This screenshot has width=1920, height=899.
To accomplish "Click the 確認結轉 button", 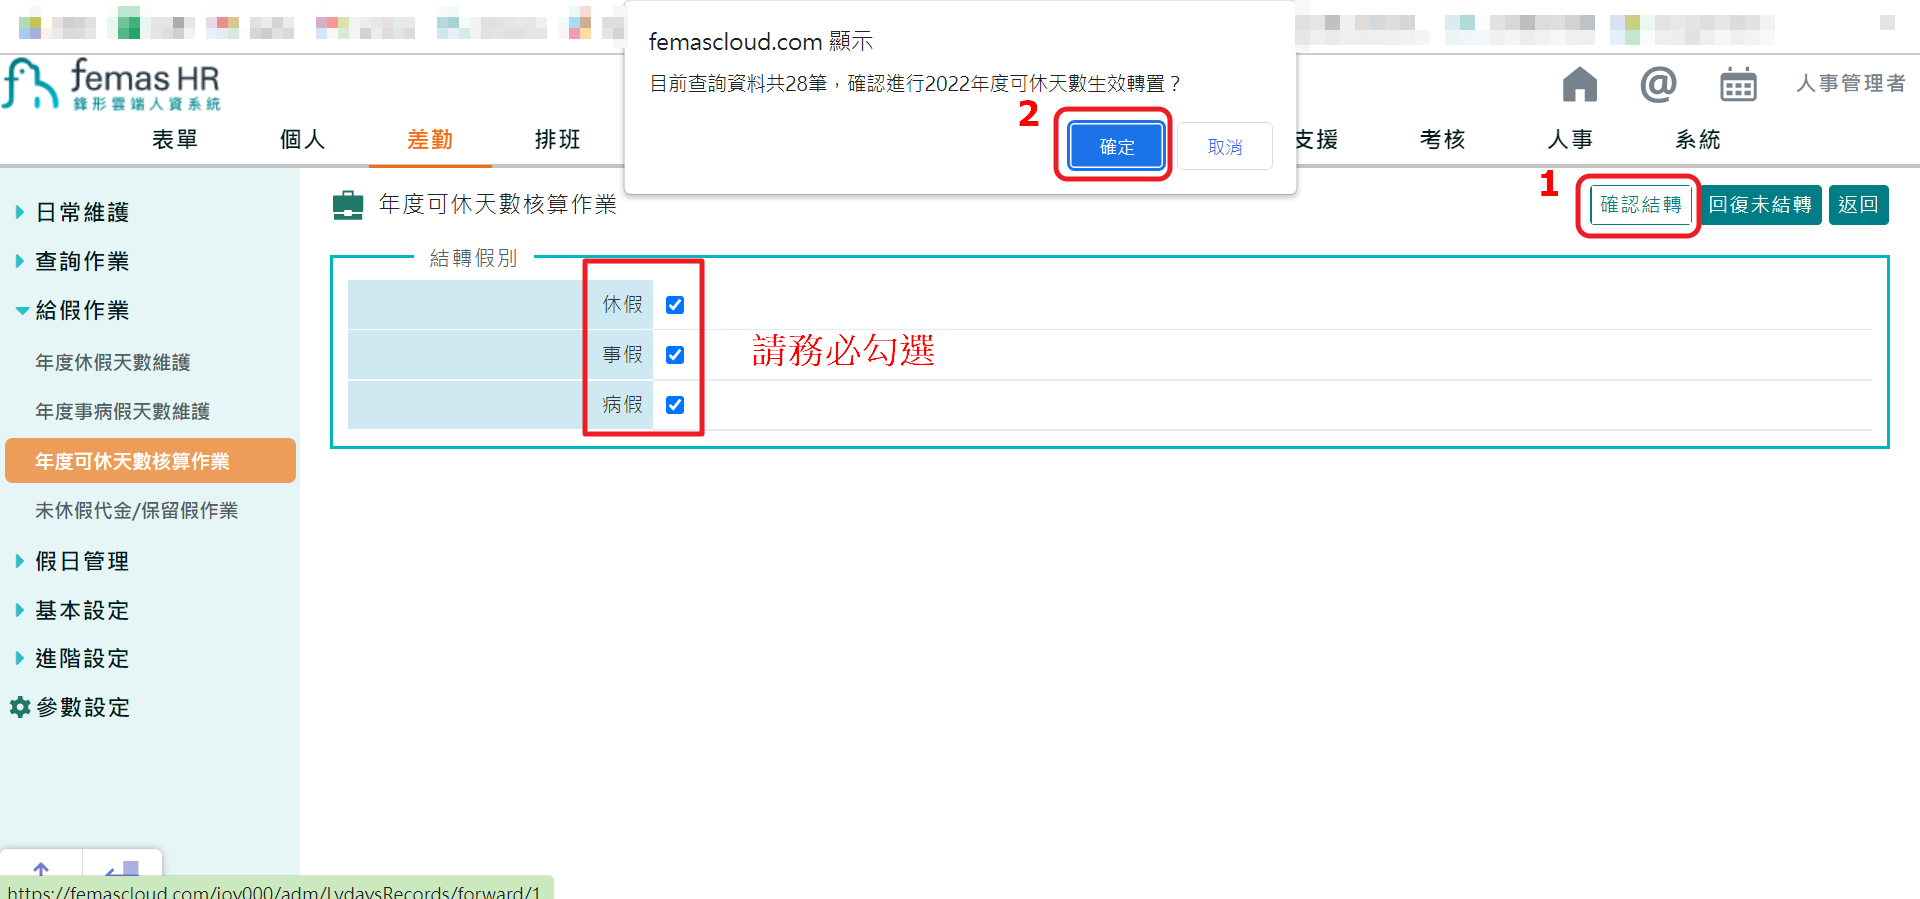I will coord(1641,205).
